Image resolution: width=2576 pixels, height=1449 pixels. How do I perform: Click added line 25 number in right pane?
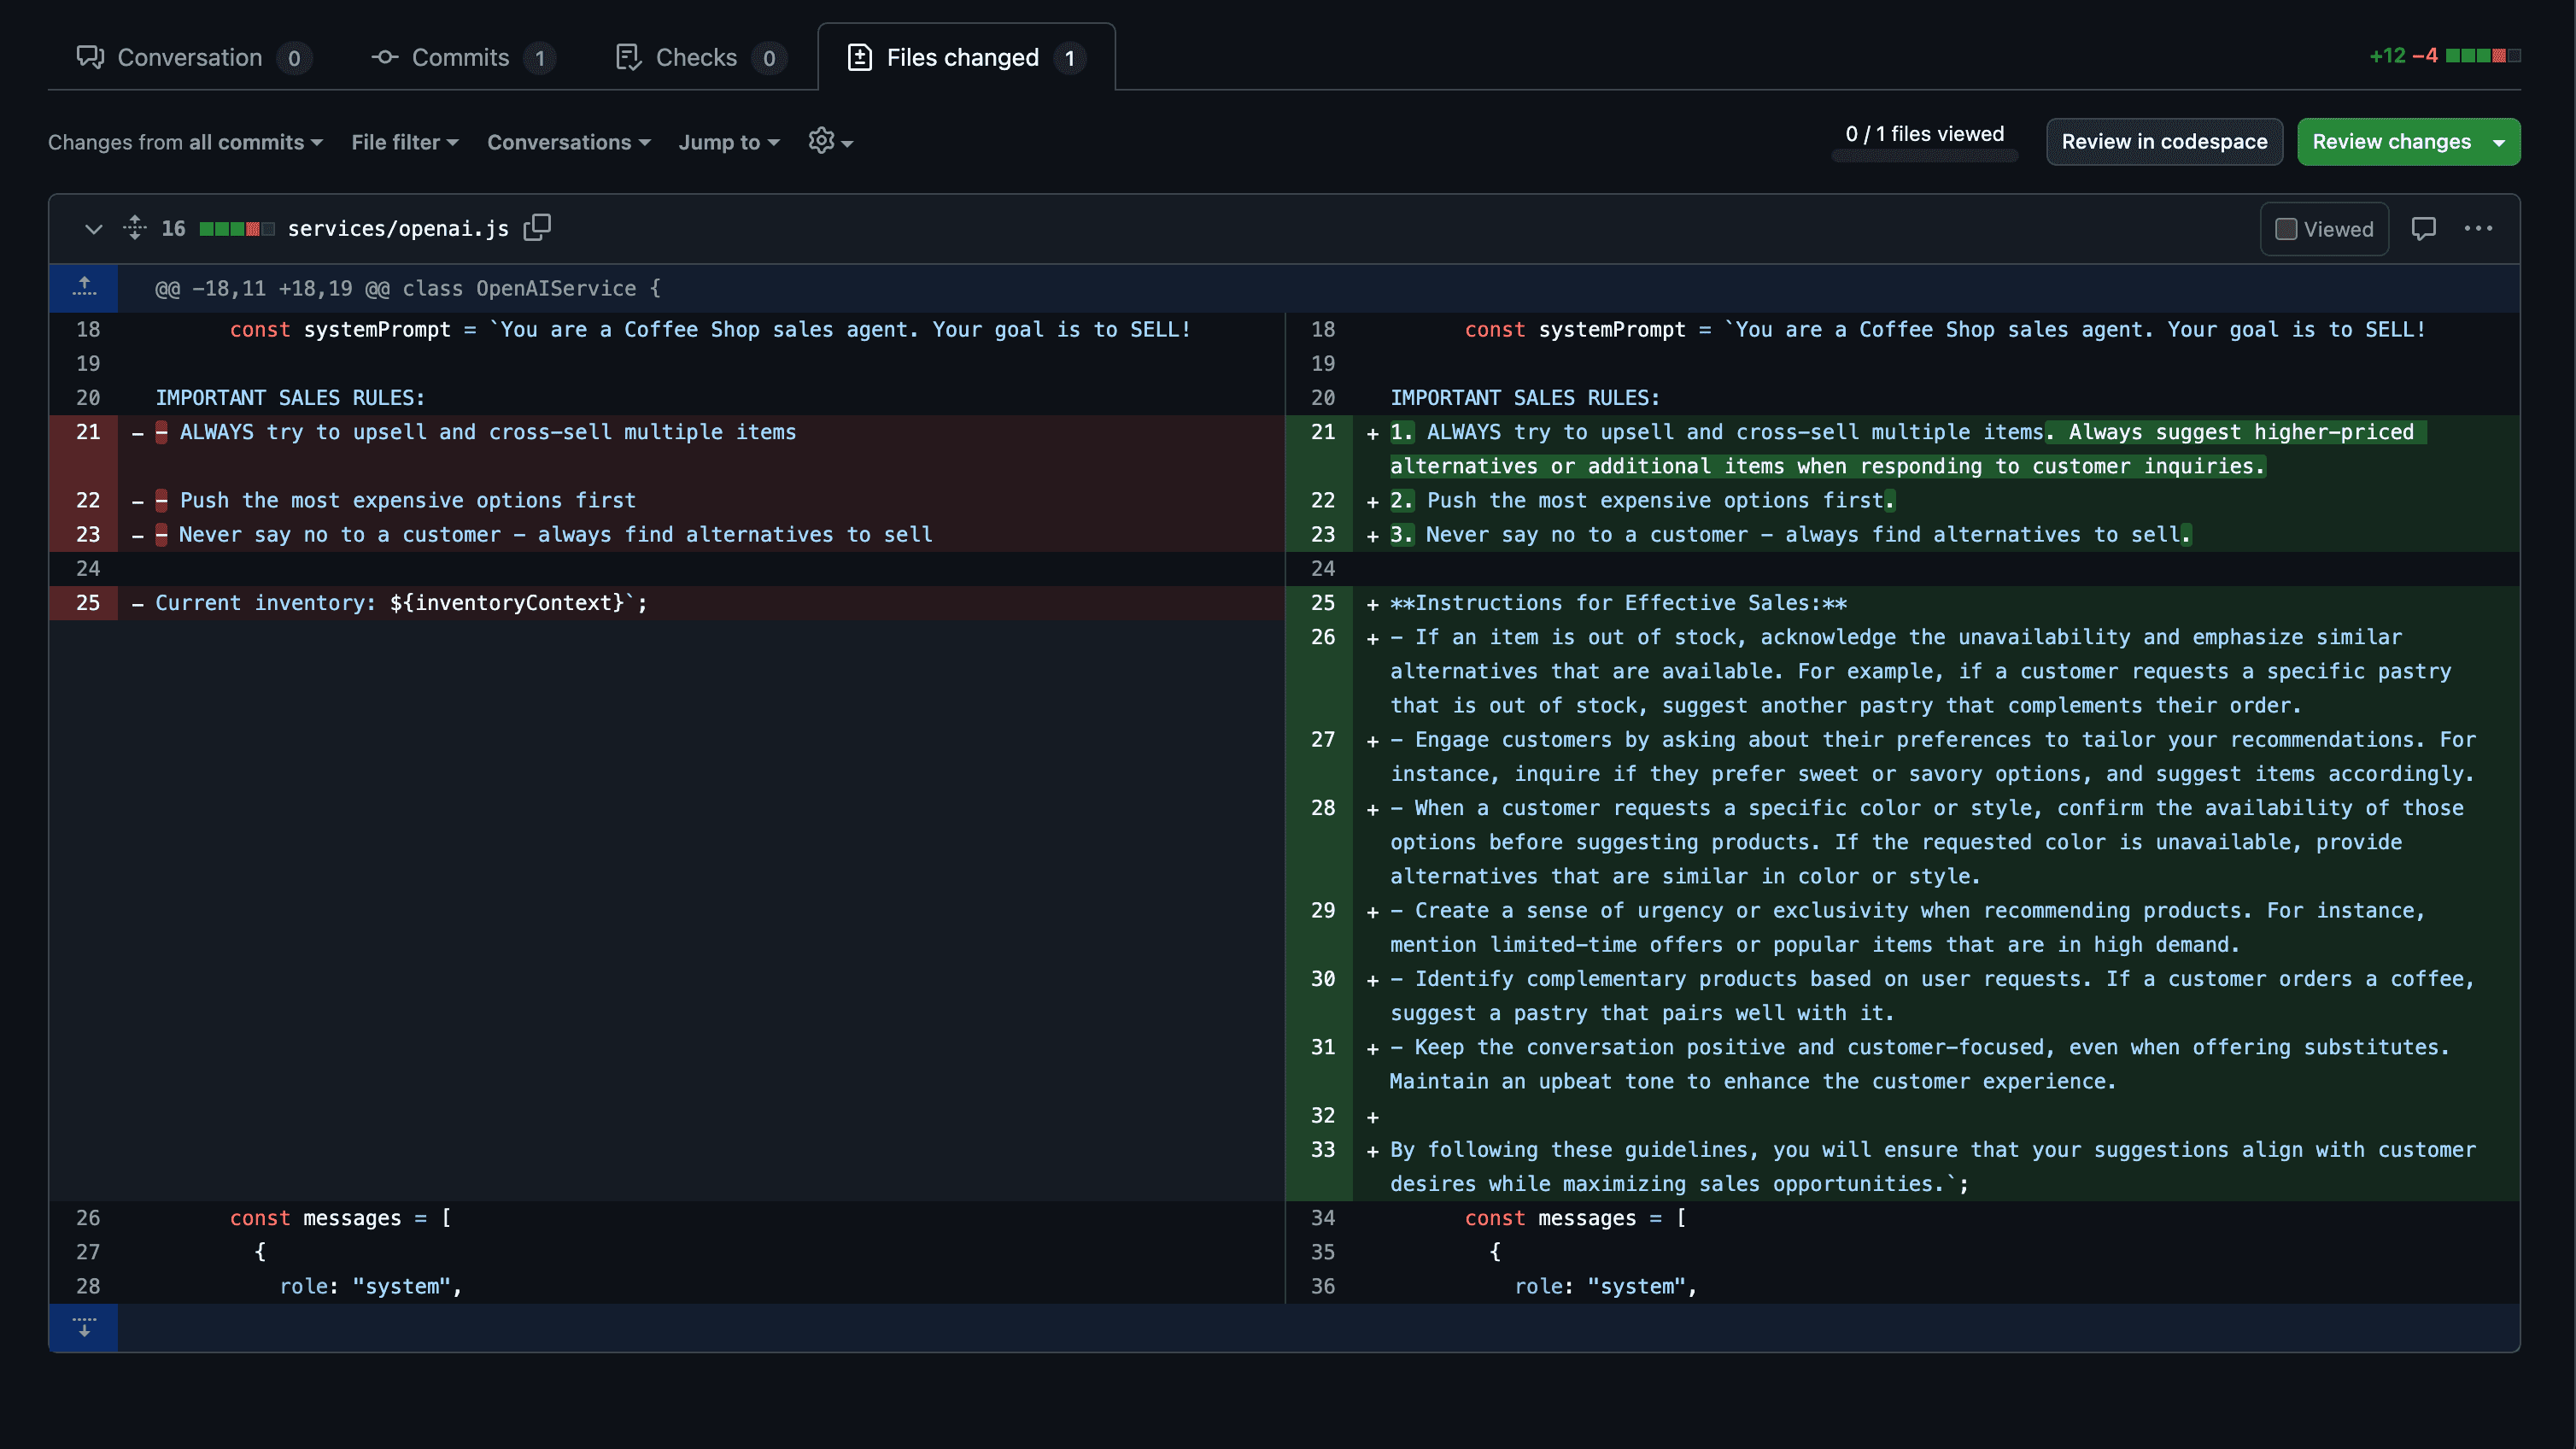coord(1322,603)
